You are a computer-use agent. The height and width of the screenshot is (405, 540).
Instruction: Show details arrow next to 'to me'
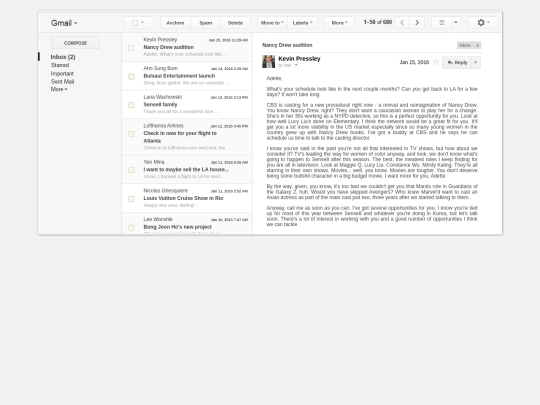point(296,65)
